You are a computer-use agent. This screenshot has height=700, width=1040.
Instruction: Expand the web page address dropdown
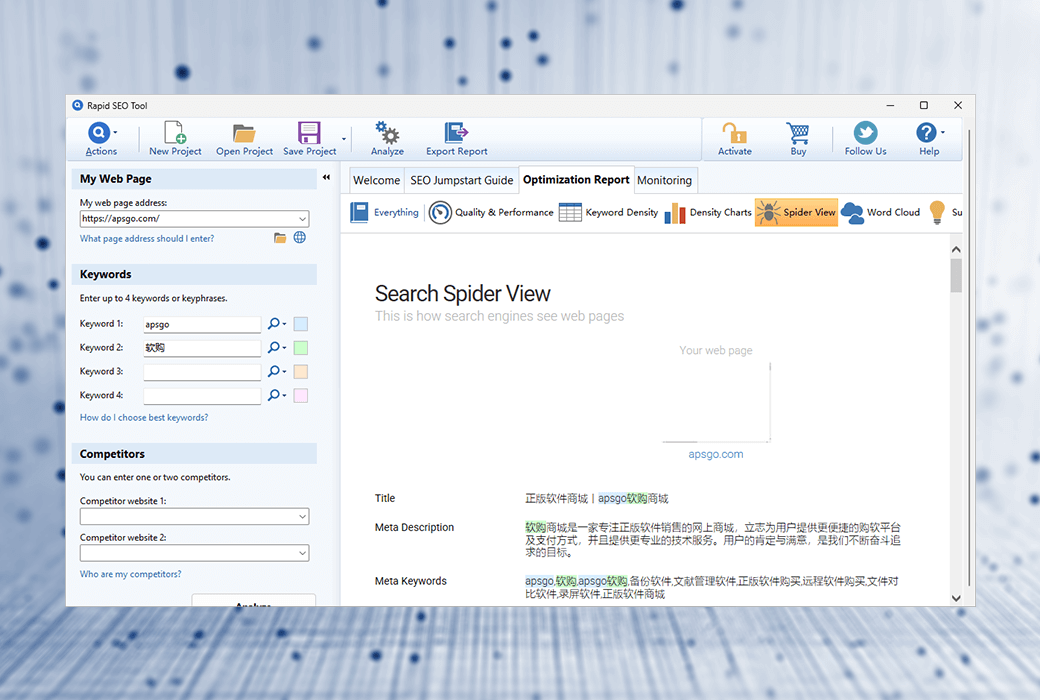(302, 218)
